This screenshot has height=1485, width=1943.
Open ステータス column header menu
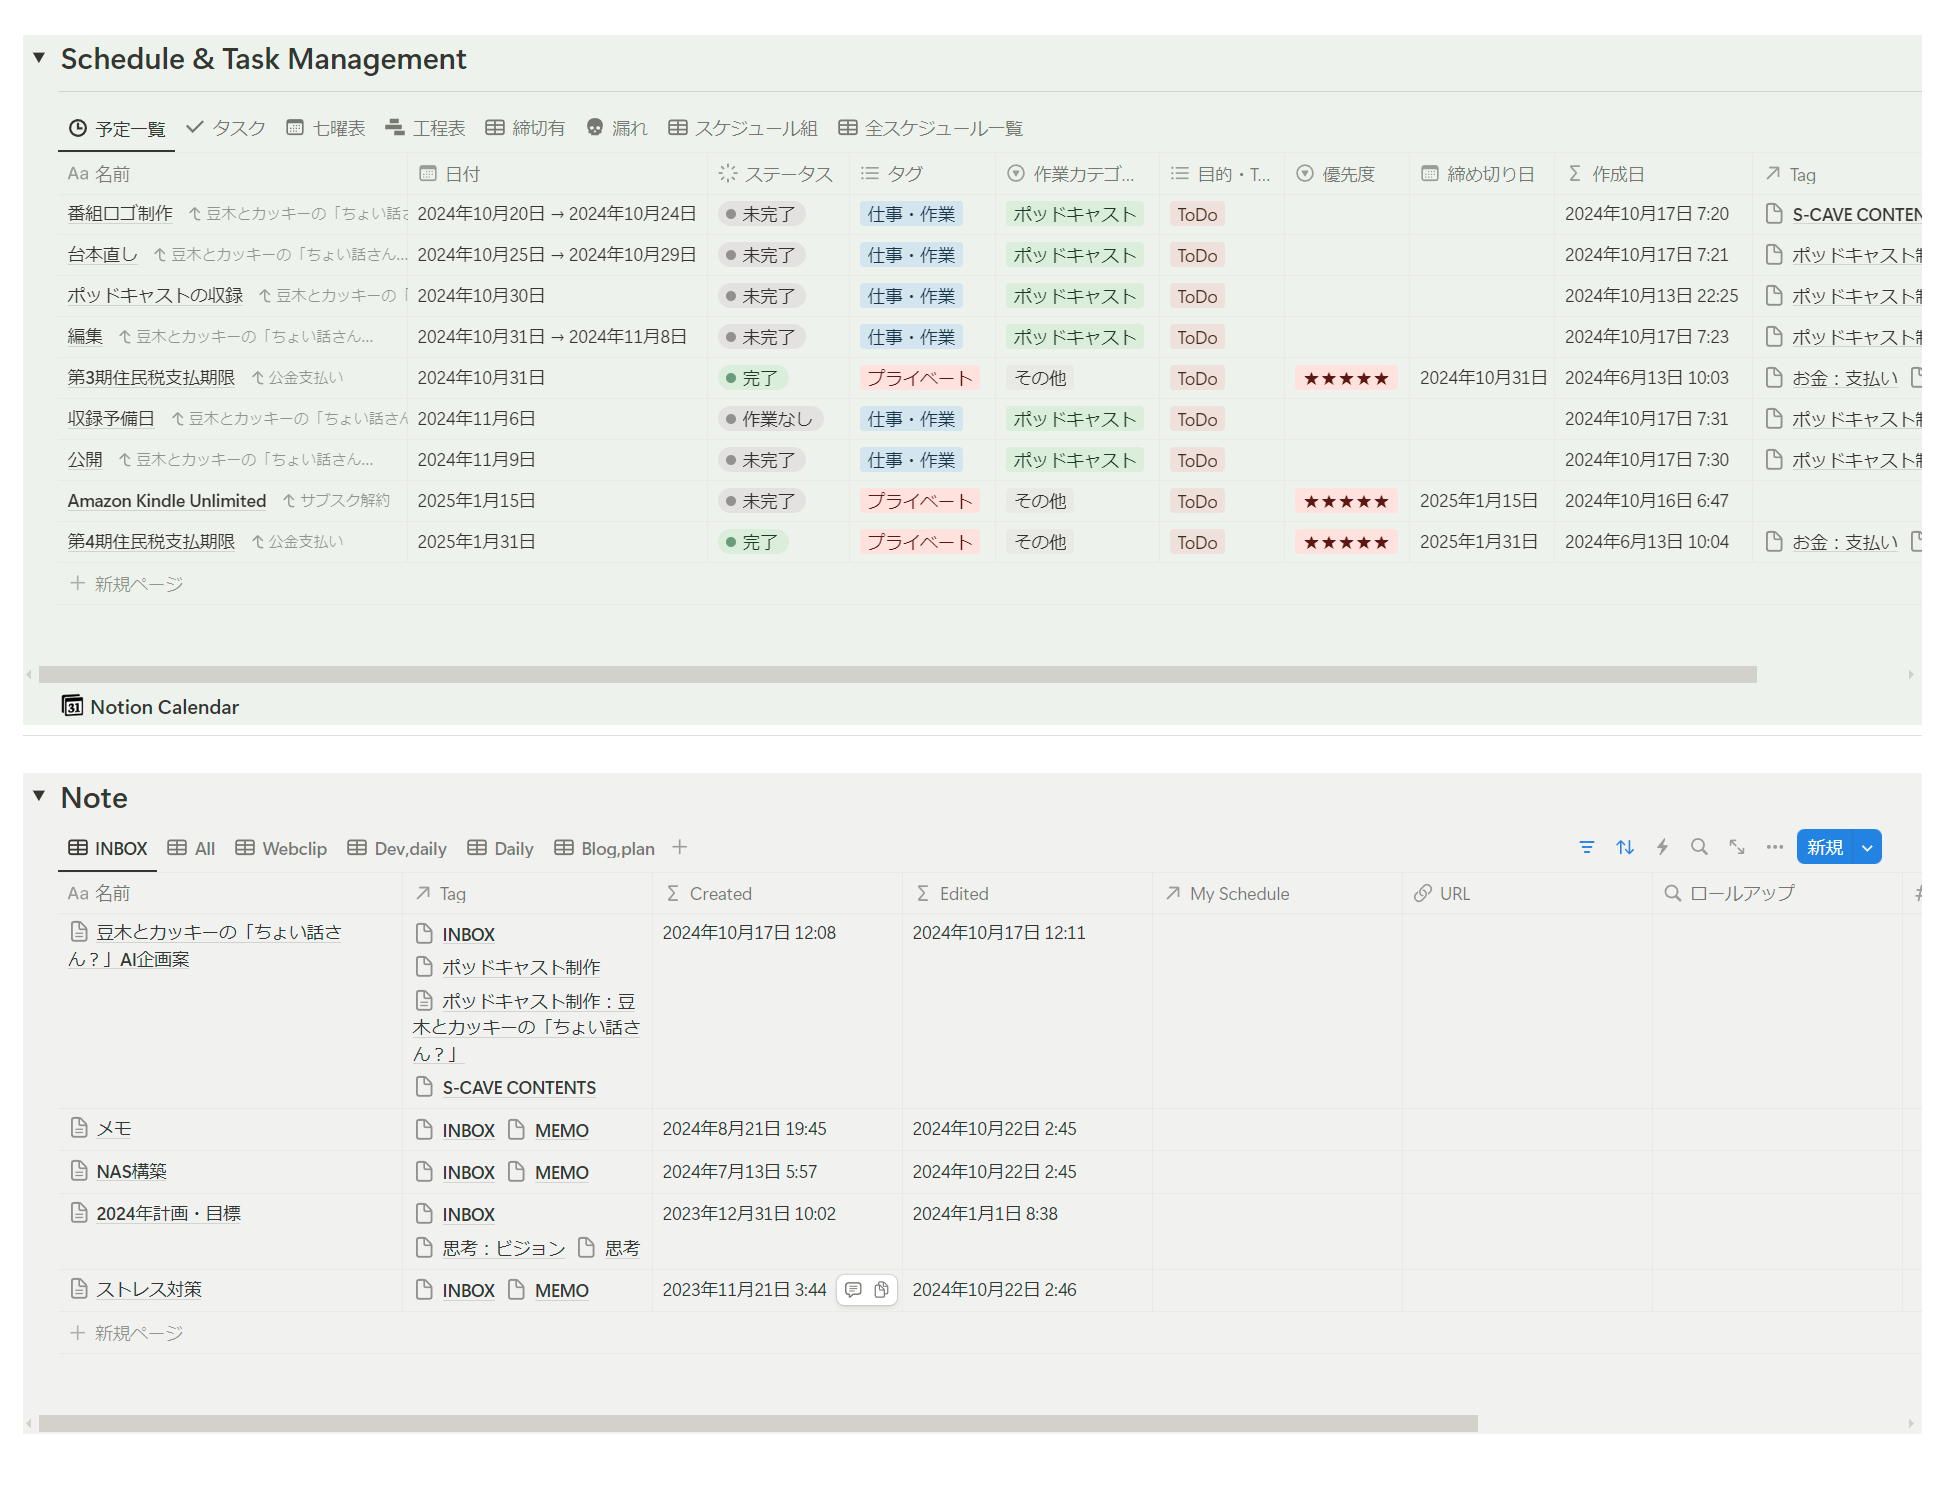pyautogui.click(x=776, y=174)
